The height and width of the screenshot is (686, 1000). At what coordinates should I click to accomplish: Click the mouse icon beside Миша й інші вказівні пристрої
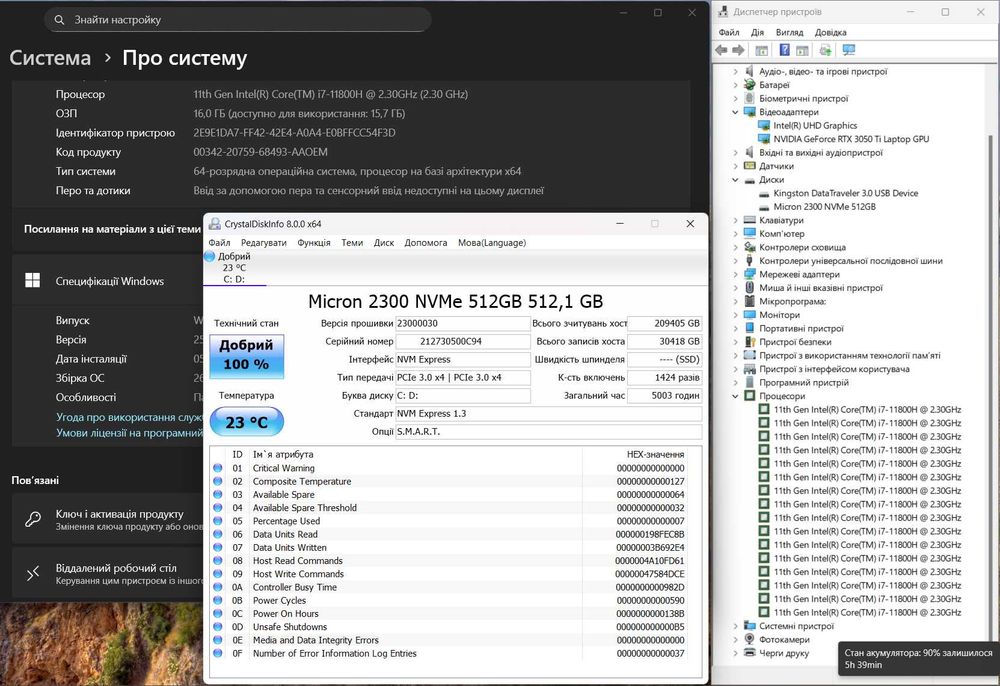750,288
